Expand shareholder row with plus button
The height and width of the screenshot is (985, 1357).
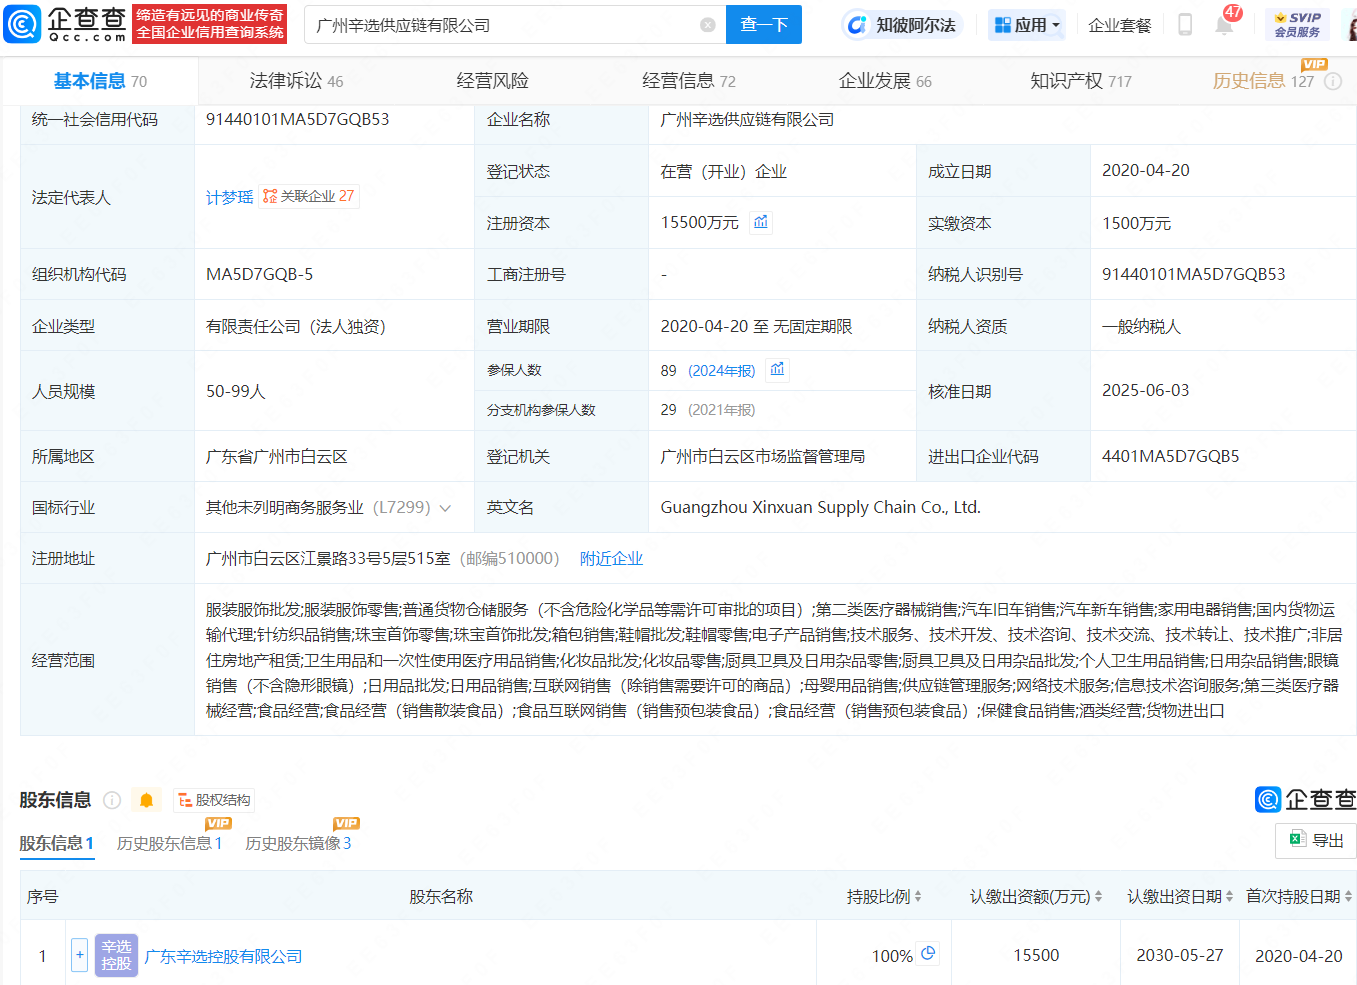pos(80,955)
